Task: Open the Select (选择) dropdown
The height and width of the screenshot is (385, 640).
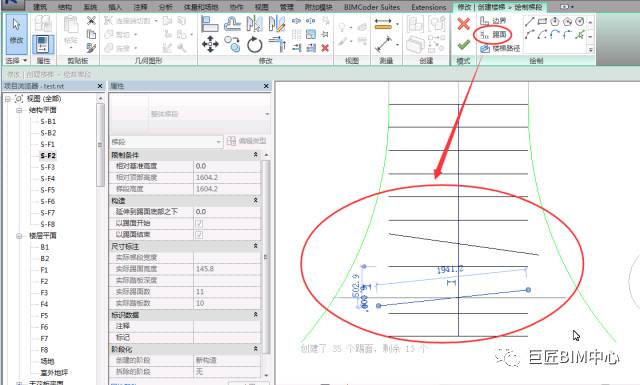Action: pos(16,61)
